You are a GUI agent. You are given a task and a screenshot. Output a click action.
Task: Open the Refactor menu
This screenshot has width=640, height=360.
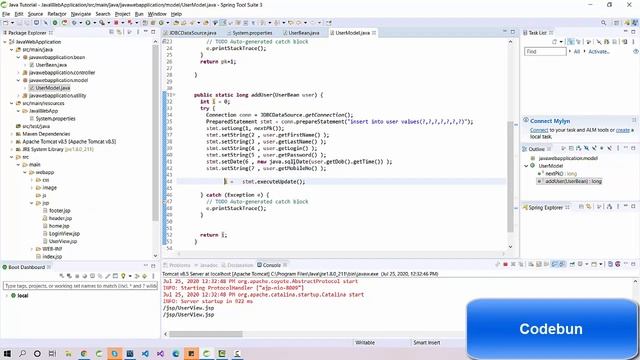coord(57,14)
